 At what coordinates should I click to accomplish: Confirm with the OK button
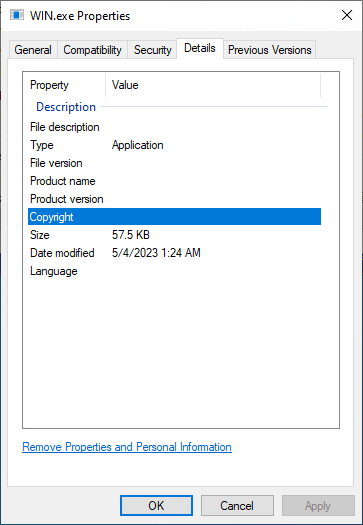(156, 506)
